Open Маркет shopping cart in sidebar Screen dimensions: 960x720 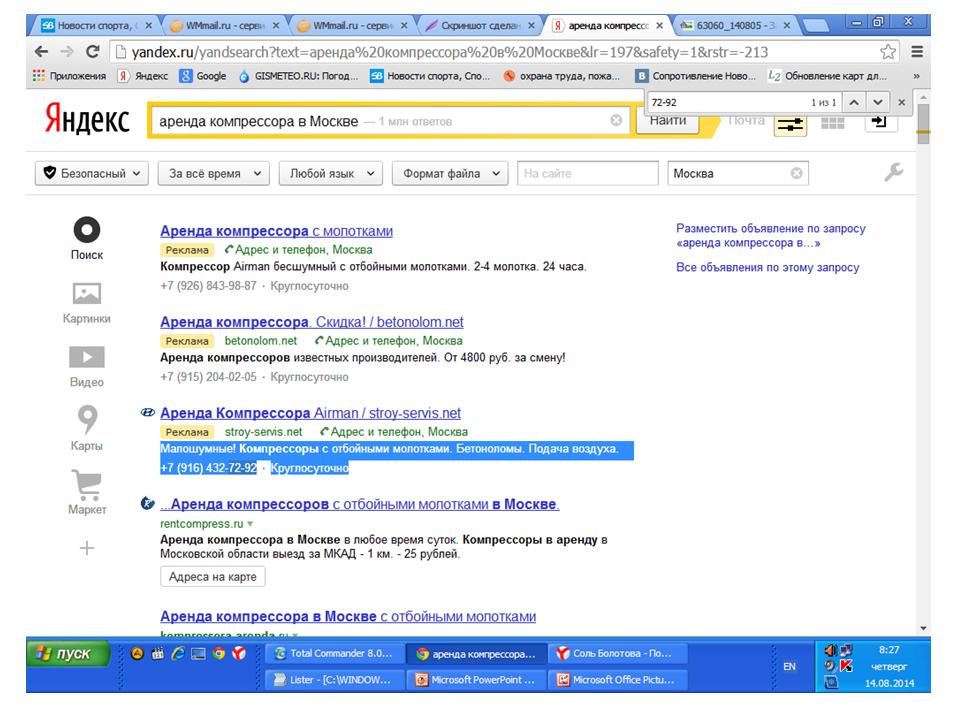(87, 492)
